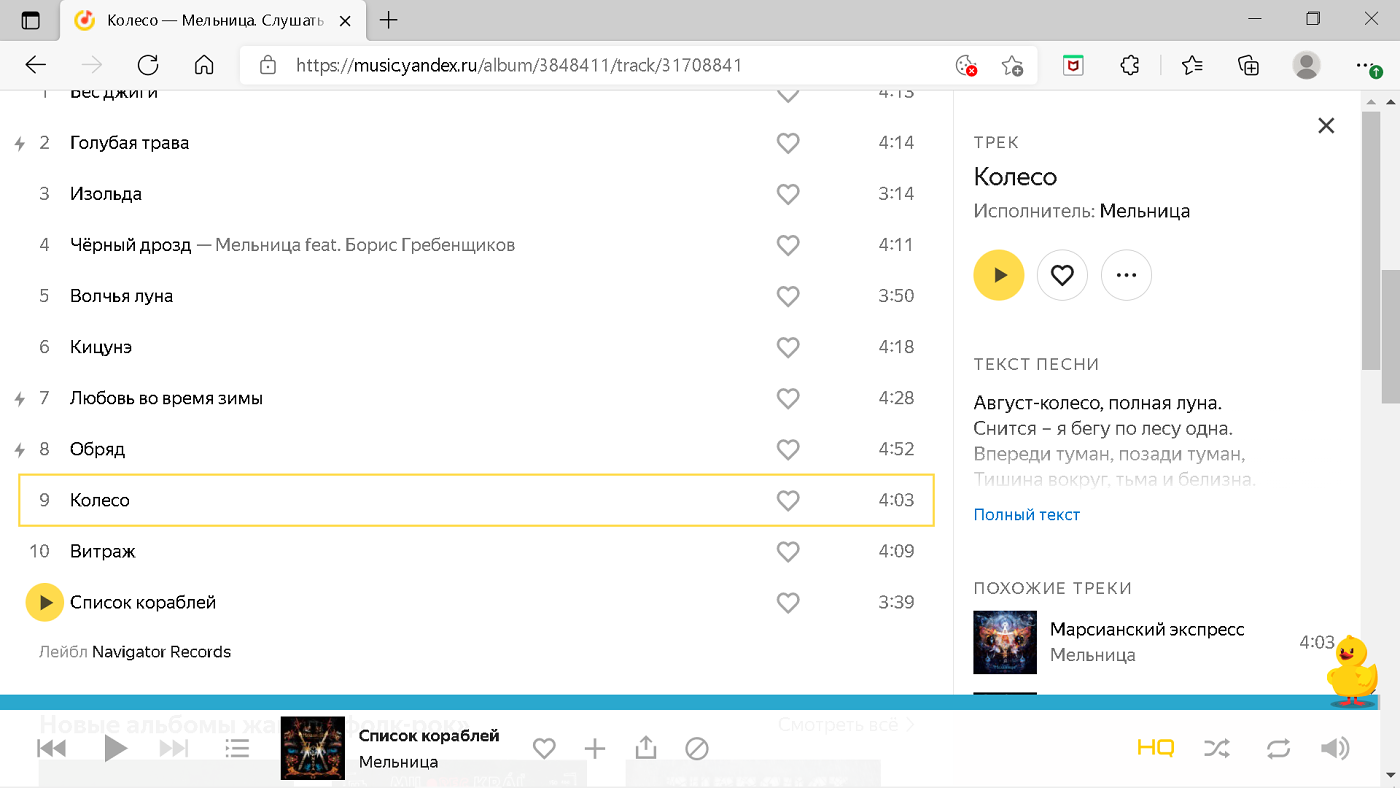Image resolution: width=1400 pixels, height=788 pixels.
Task: Open a new browser tab
Action: click(x=390, y=20)
